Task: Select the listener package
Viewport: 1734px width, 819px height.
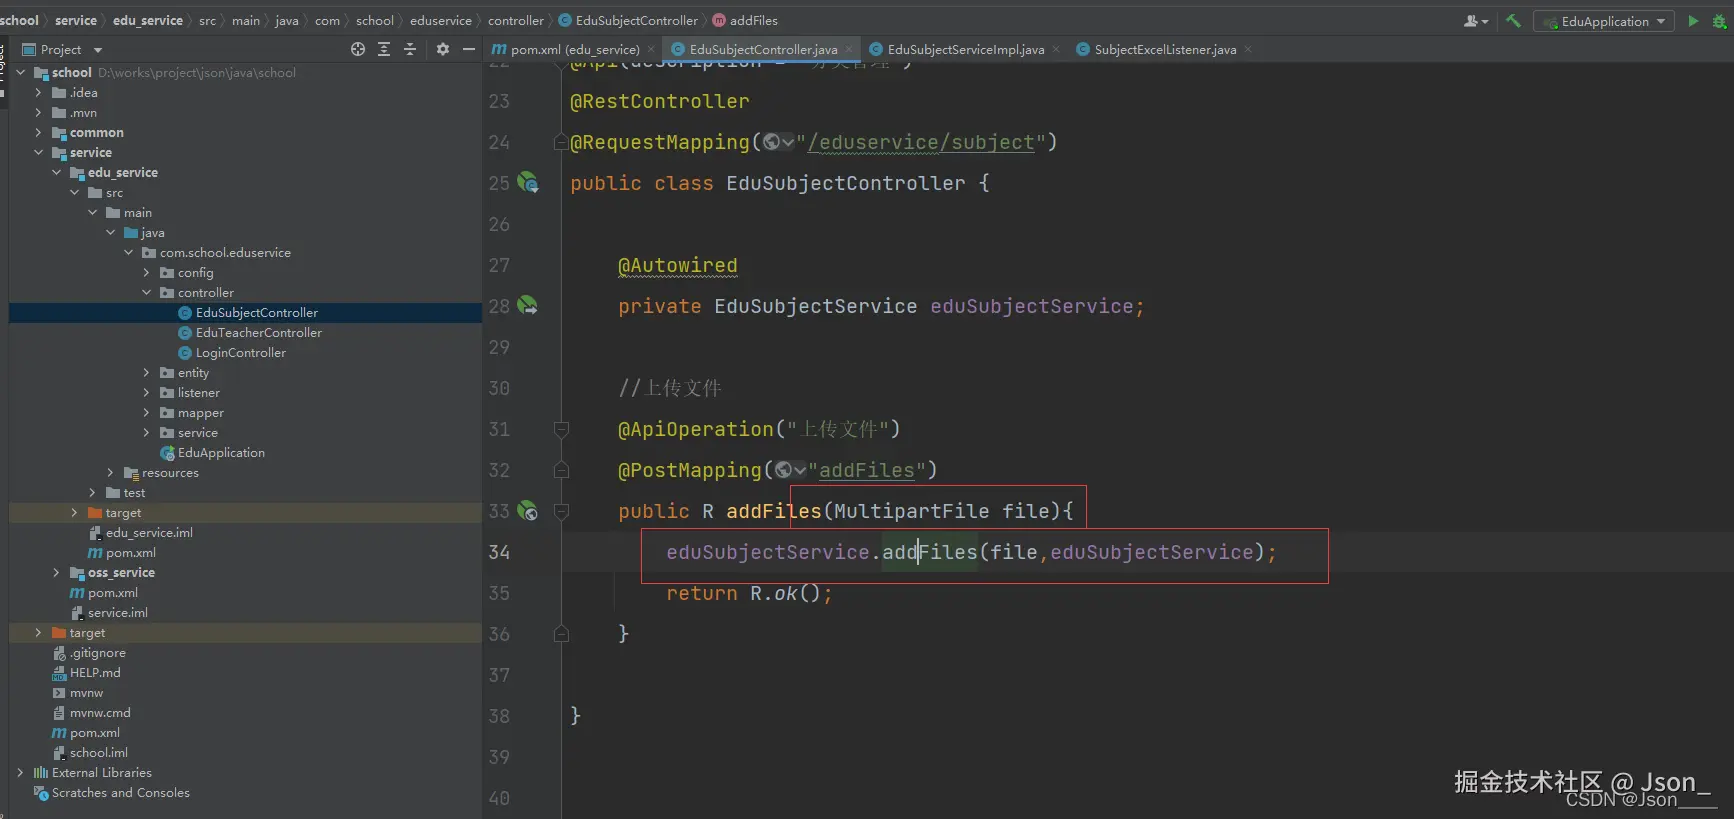Action: point(198,392)
